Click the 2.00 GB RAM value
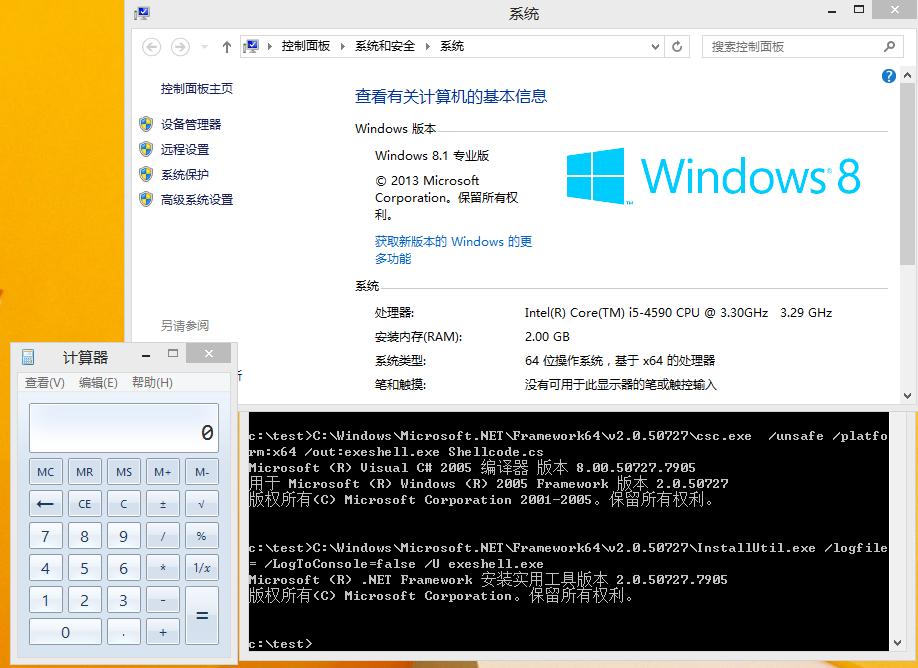The width and height of the screenshot is (918, 668). click(x=547, y=337)
